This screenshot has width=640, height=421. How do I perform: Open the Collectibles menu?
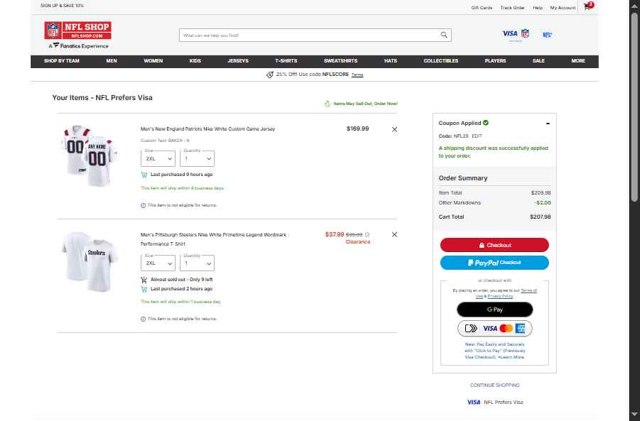[441, 61]
